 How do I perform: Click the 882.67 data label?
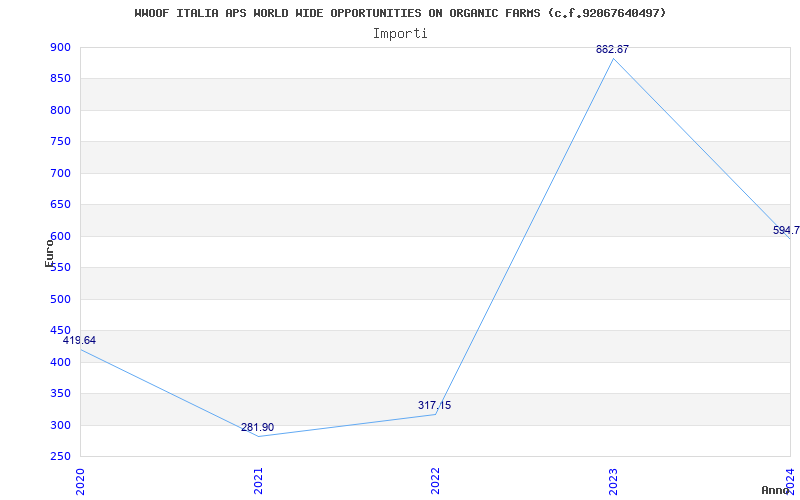tap(612, 49)
